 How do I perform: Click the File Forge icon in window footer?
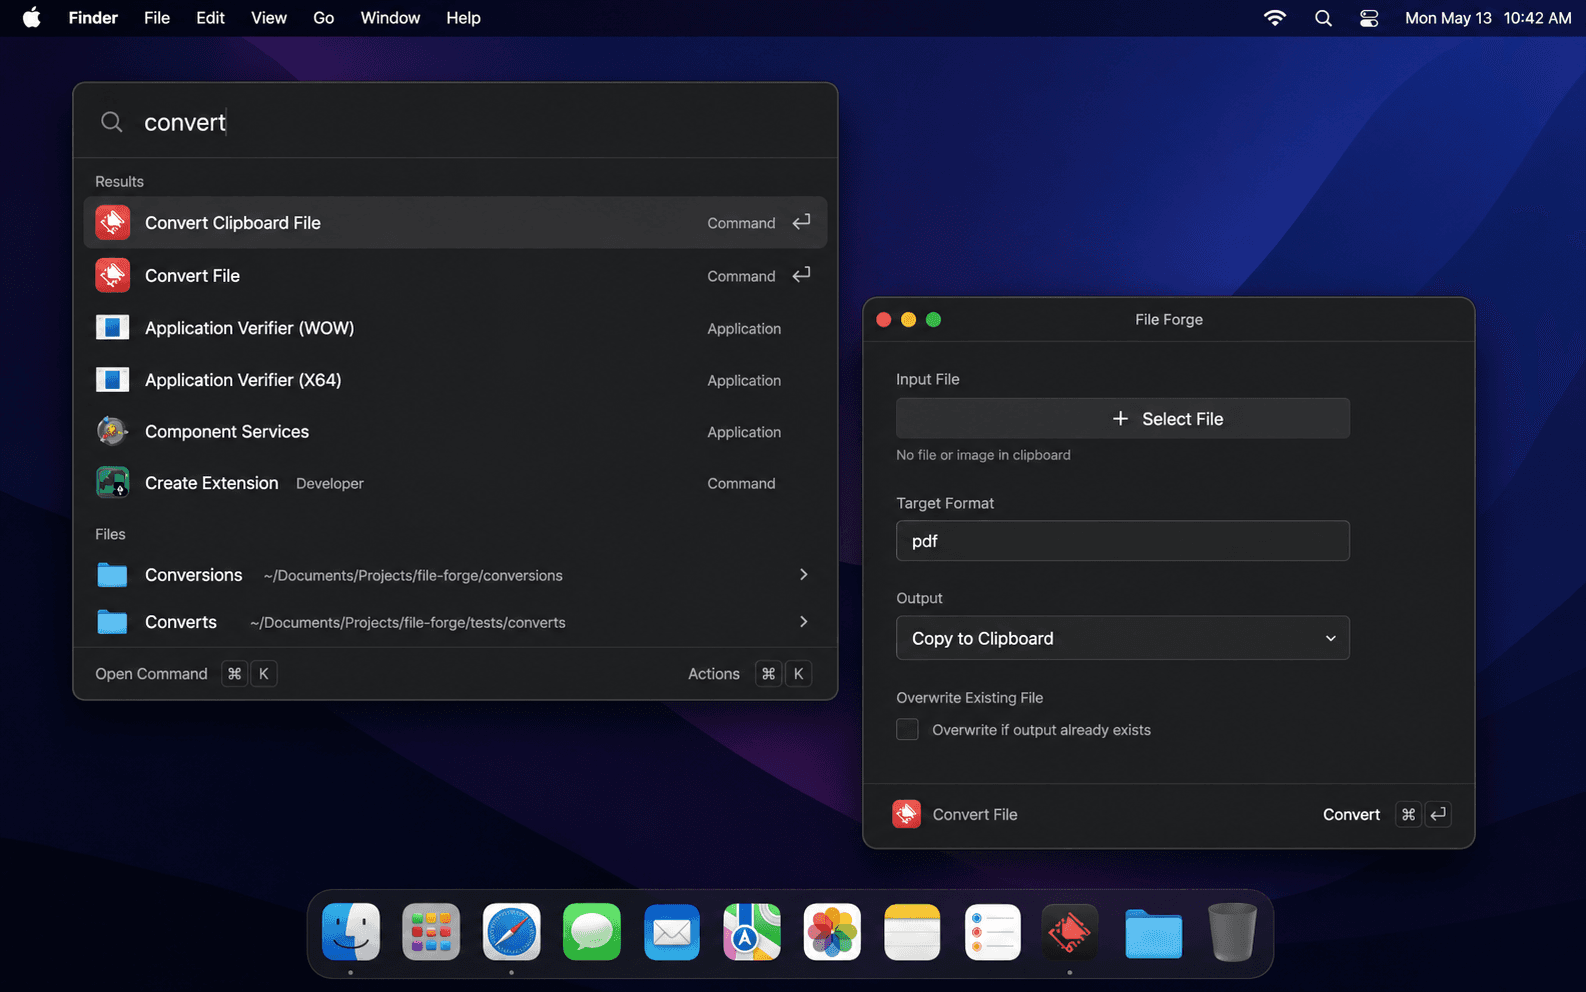click(907, 814)
